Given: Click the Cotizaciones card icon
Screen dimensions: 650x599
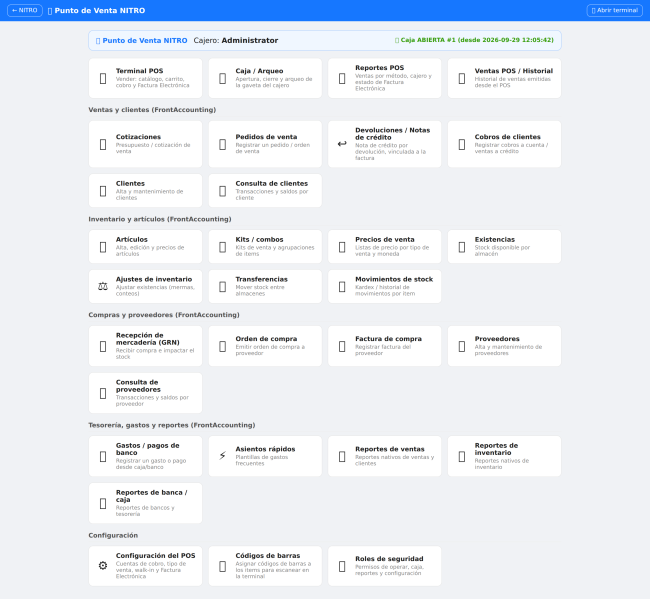Looking at the screenshot, I should tap(103, 144).
